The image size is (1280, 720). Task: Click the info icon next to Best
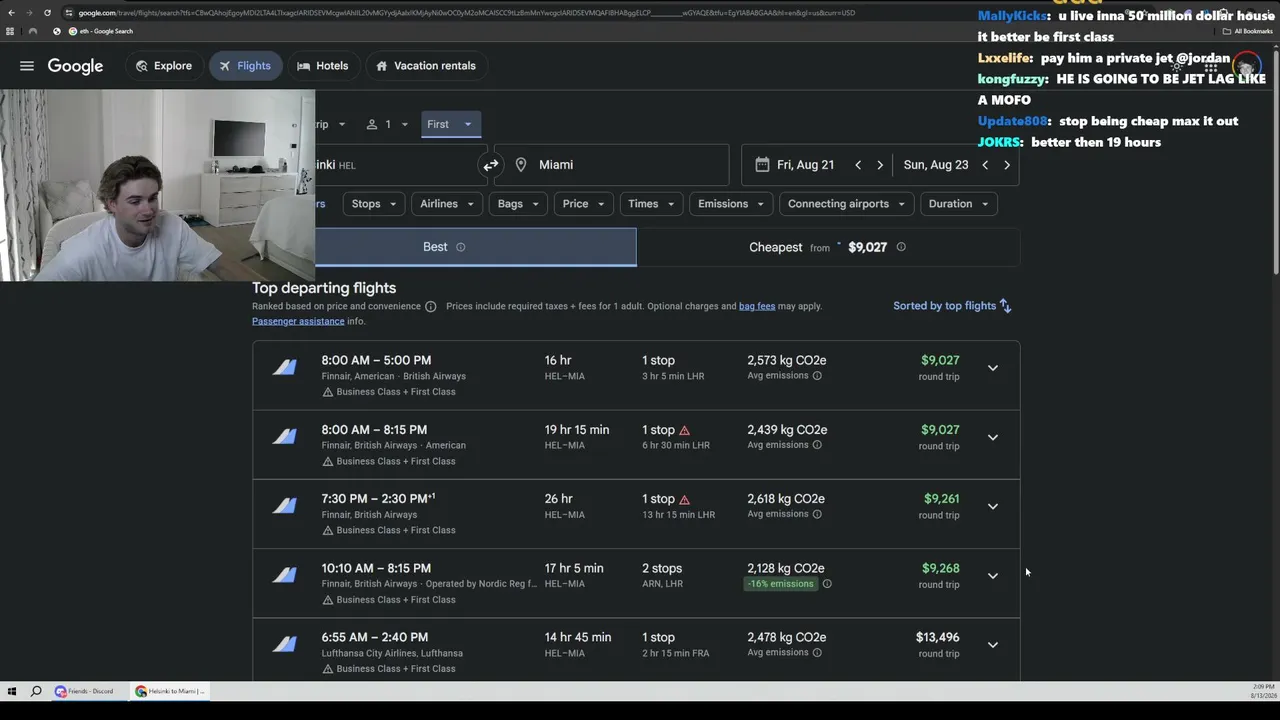[x=461, y=247]
